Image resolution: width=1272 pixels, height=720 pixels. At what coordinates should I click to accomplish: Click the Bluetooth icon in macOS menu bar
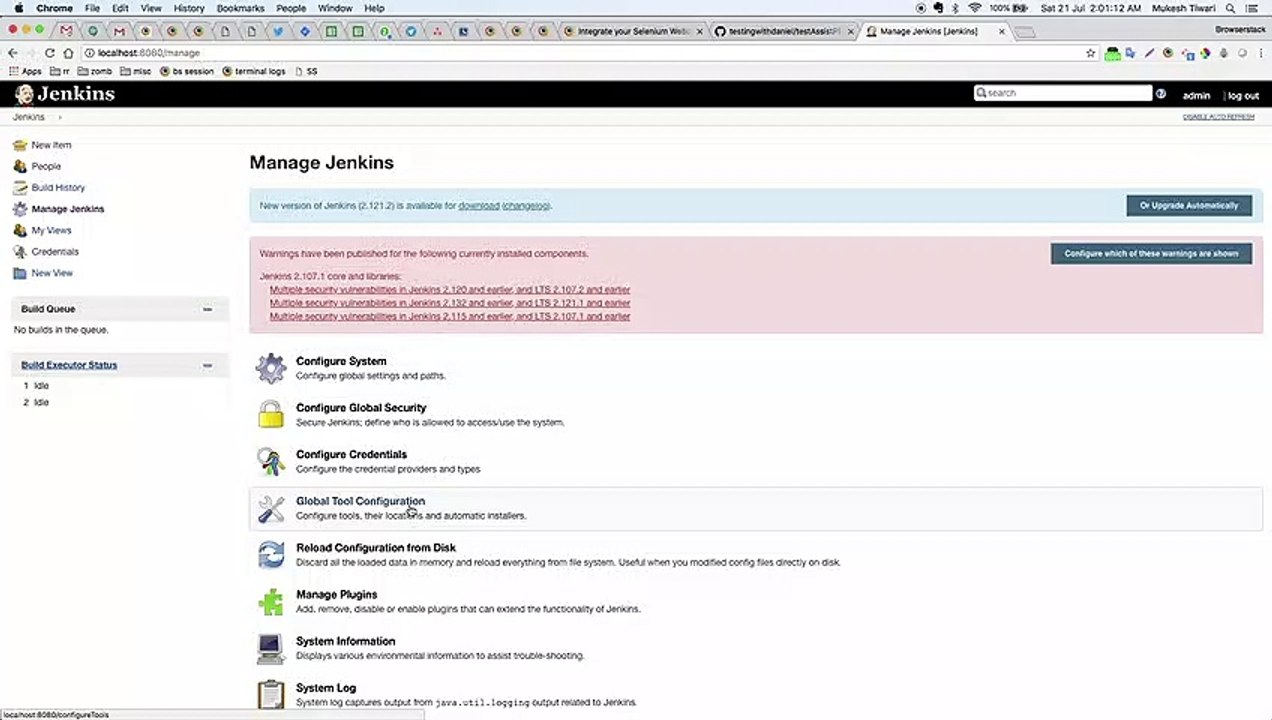point(955,8)
